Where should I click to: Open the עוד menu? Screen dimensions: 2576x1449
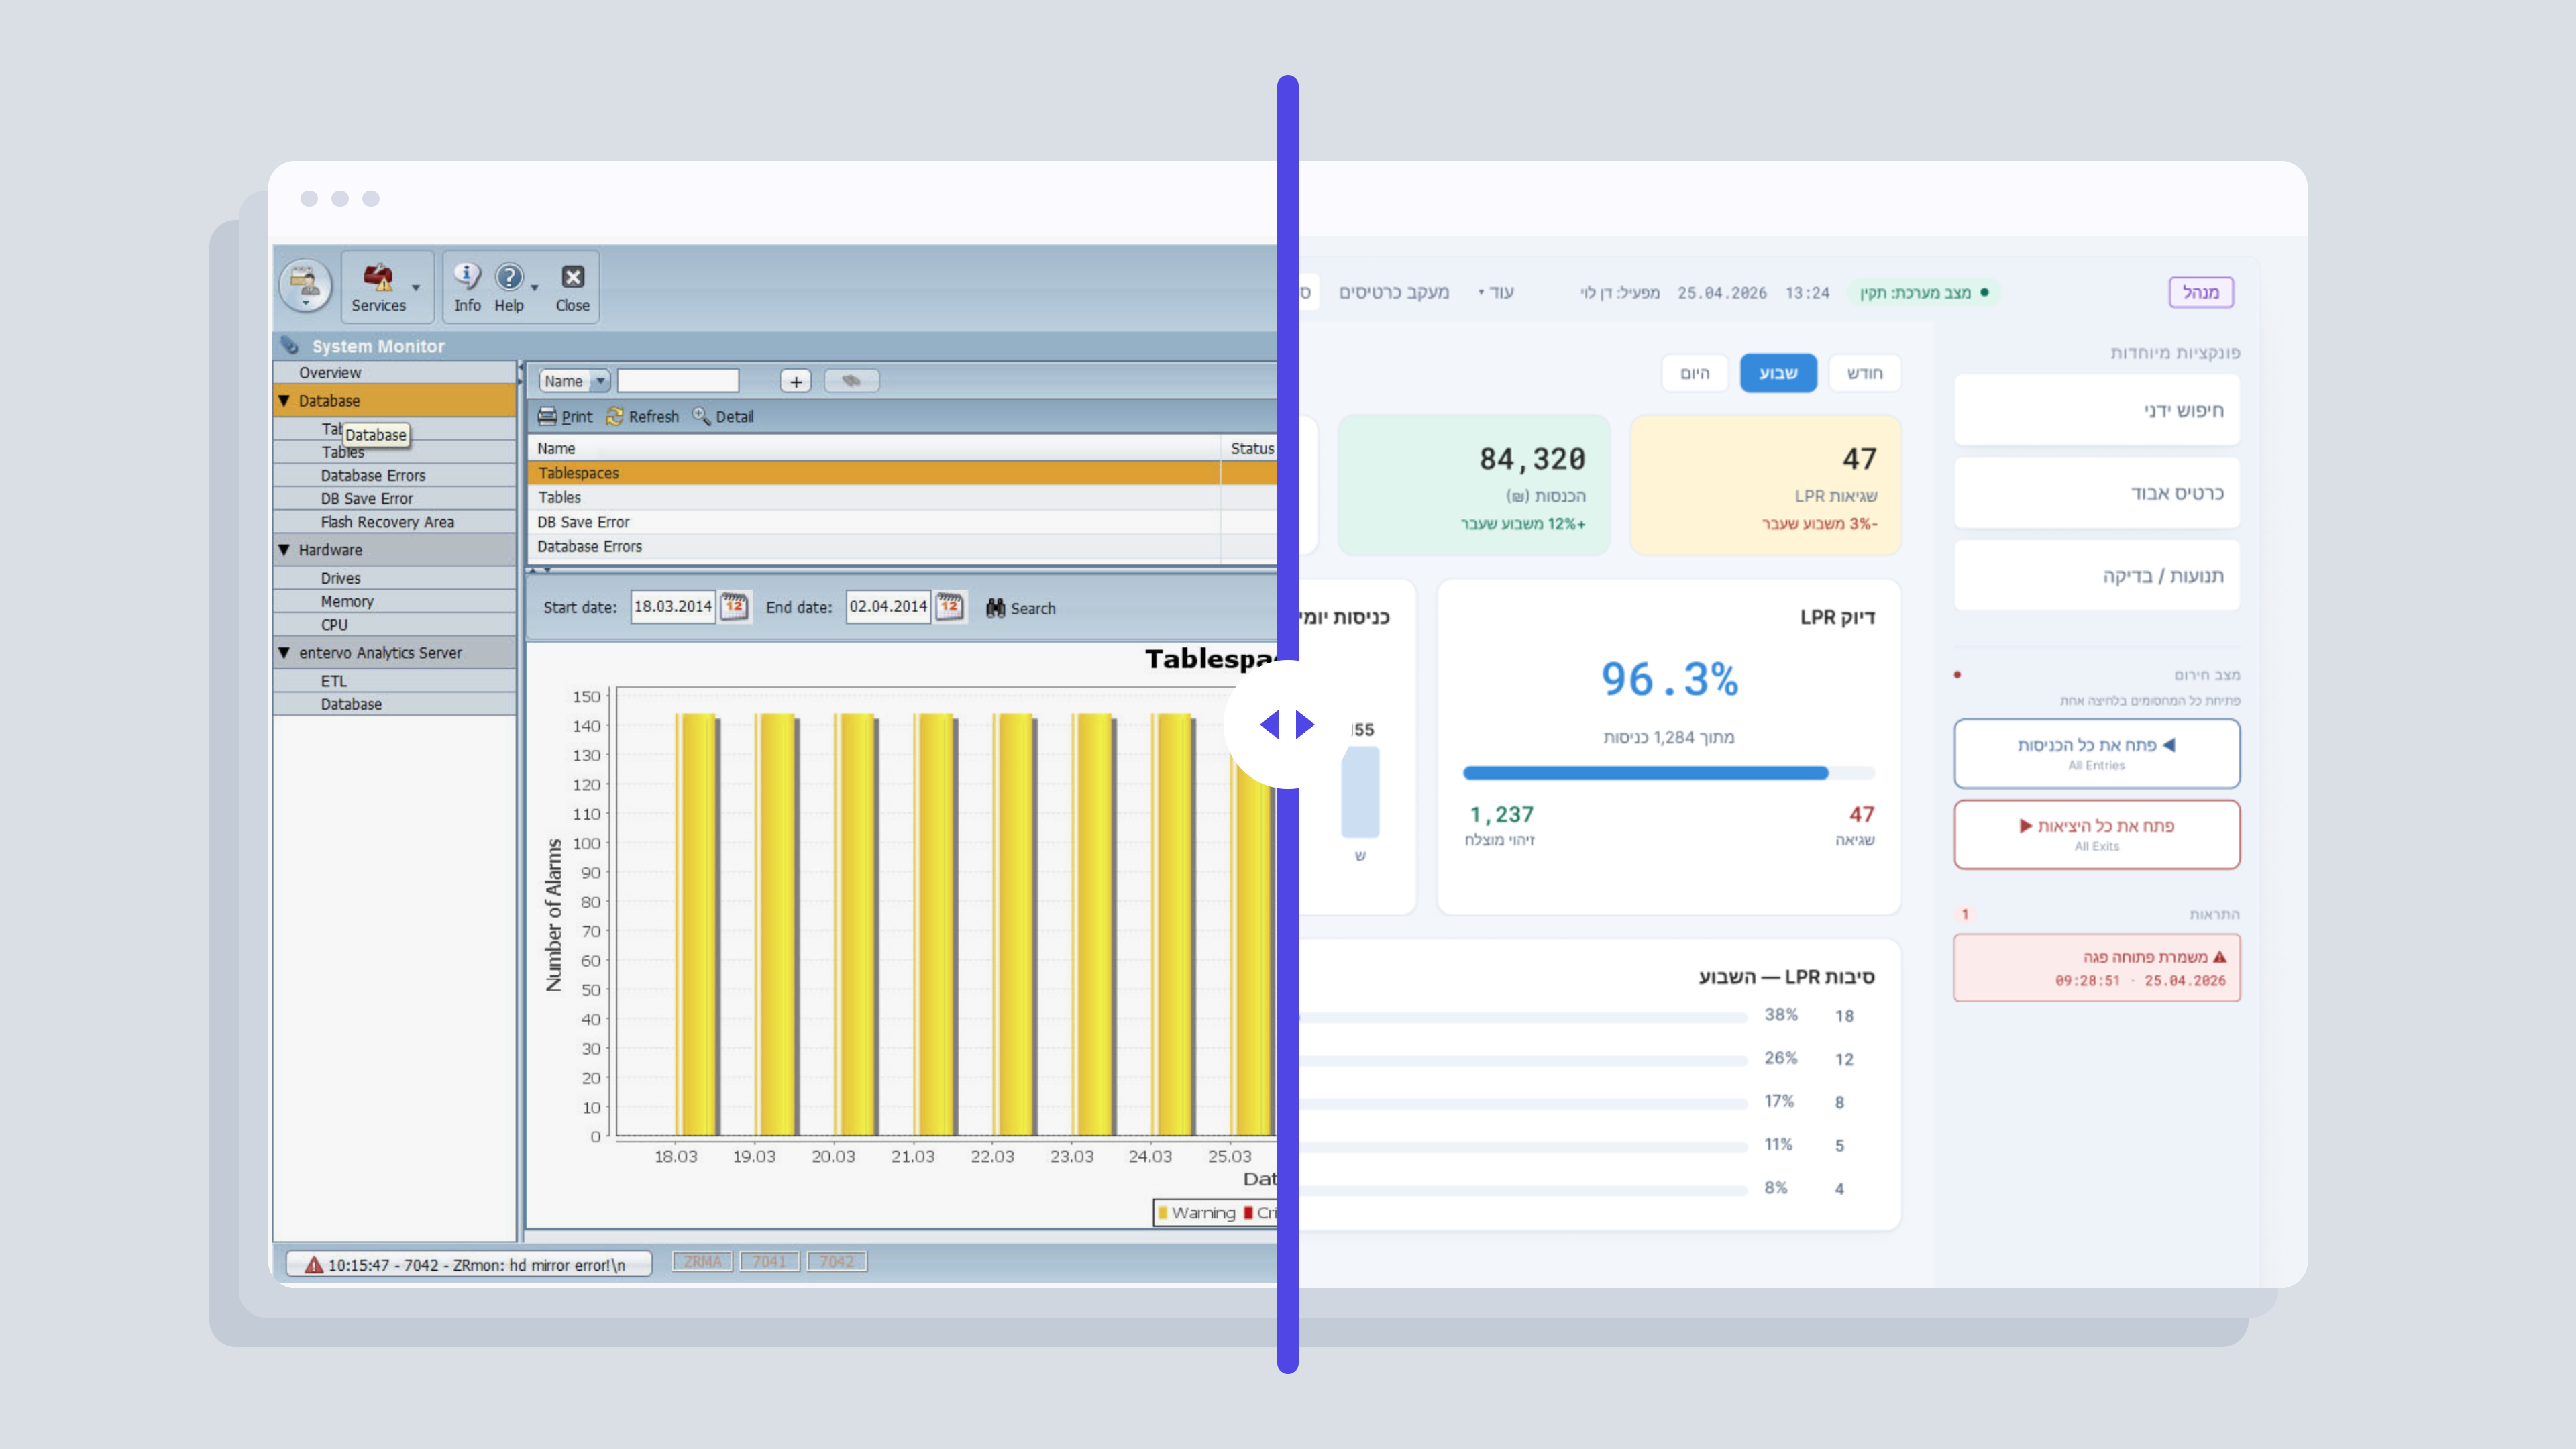tap(1496, 292)
